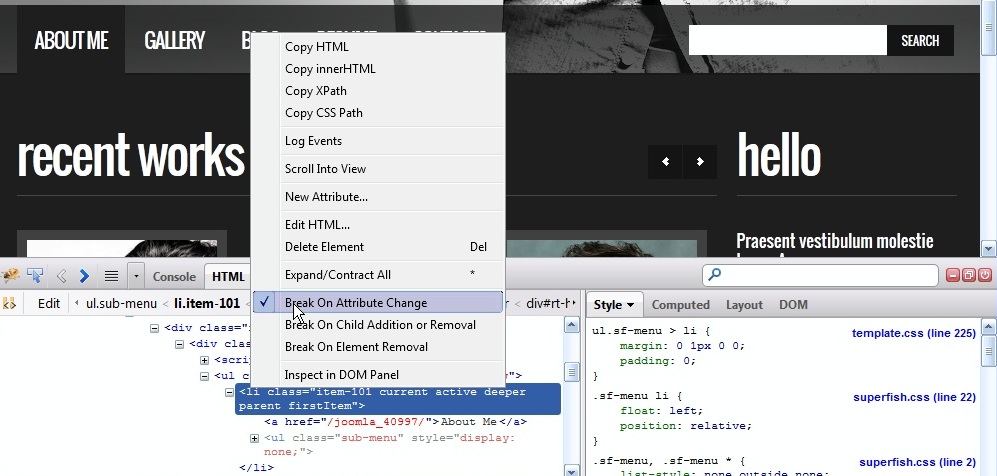
Task: Activate the inspect element pointer tool
Action: [36, 276]
